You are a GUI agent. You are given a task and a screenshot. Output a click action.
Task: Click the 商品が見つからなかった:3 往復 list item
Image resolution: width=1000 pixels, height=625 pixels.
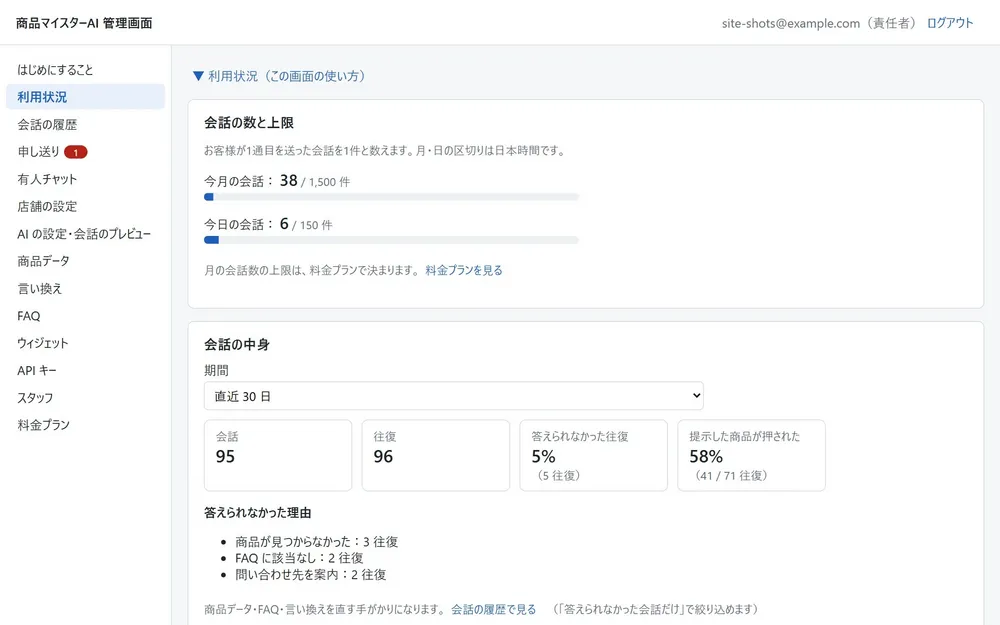click(316, 541)
